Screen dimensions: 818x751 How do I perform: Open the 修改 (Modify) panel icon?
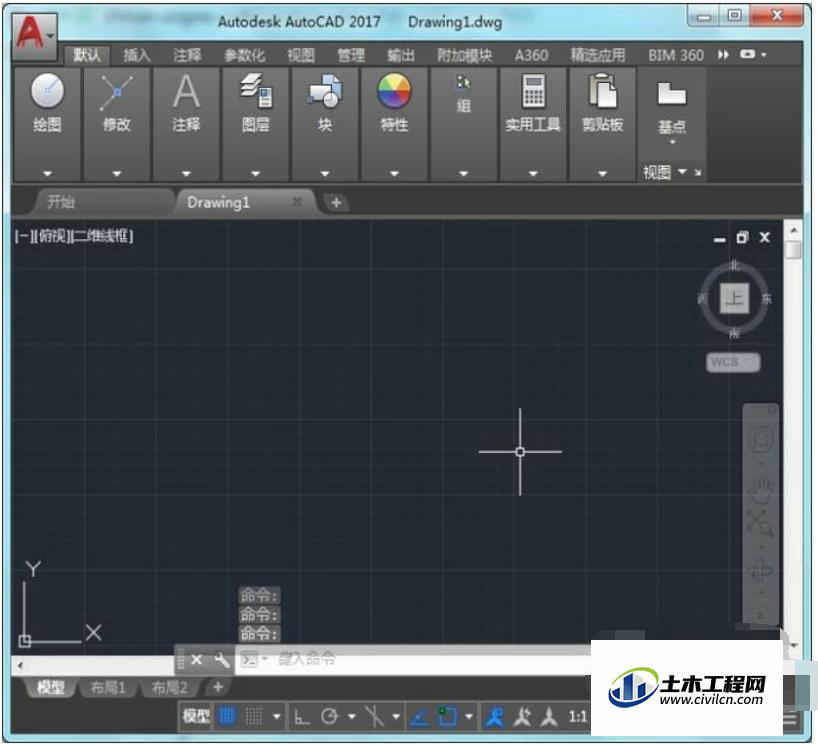pos(116,92)
